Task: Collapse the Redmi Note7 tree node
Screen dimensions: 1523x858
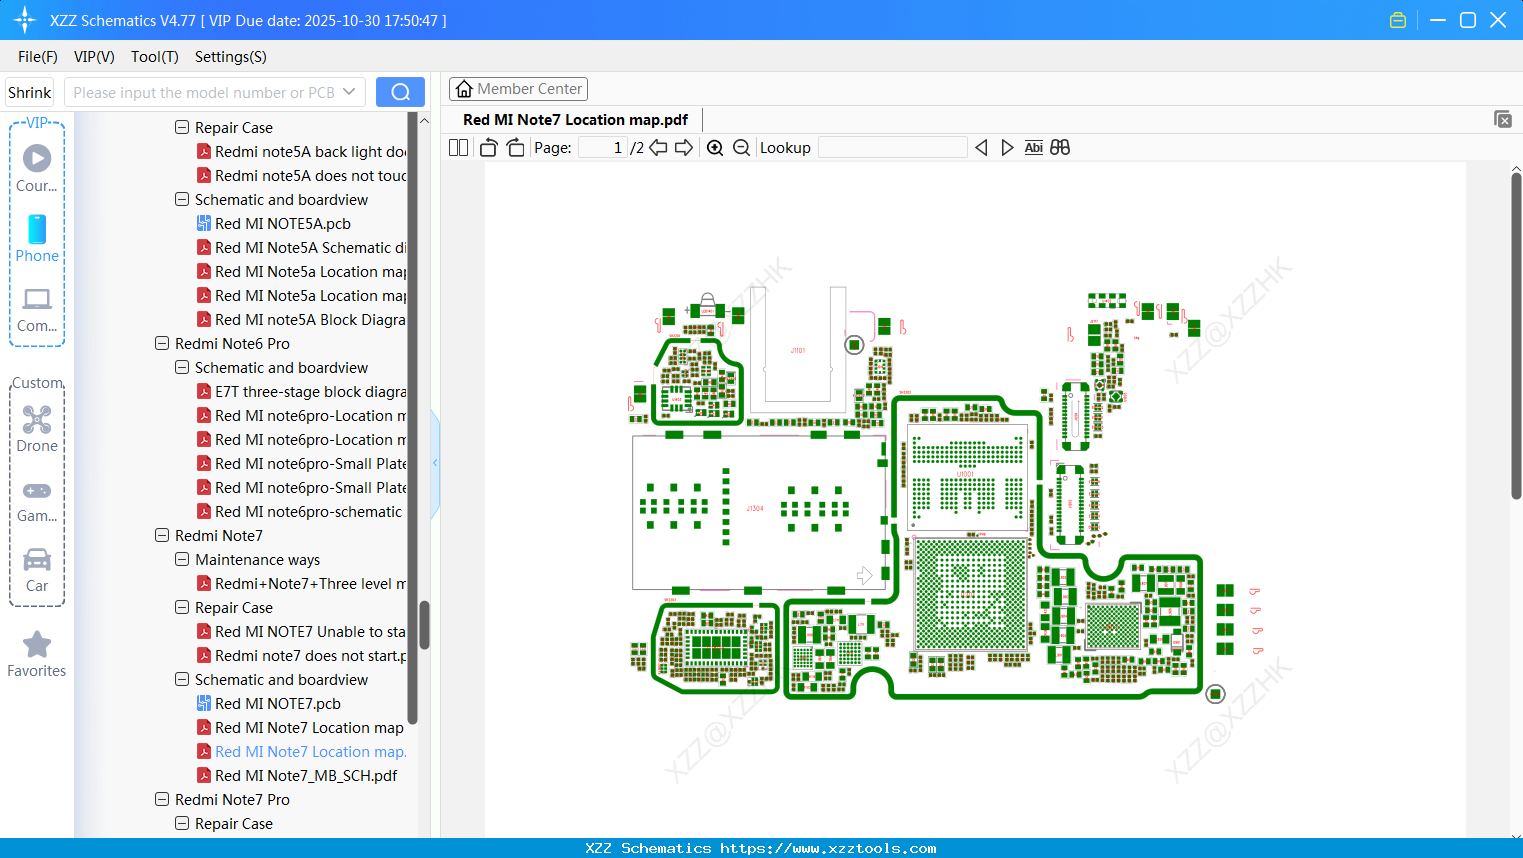Action: point(162,535)
